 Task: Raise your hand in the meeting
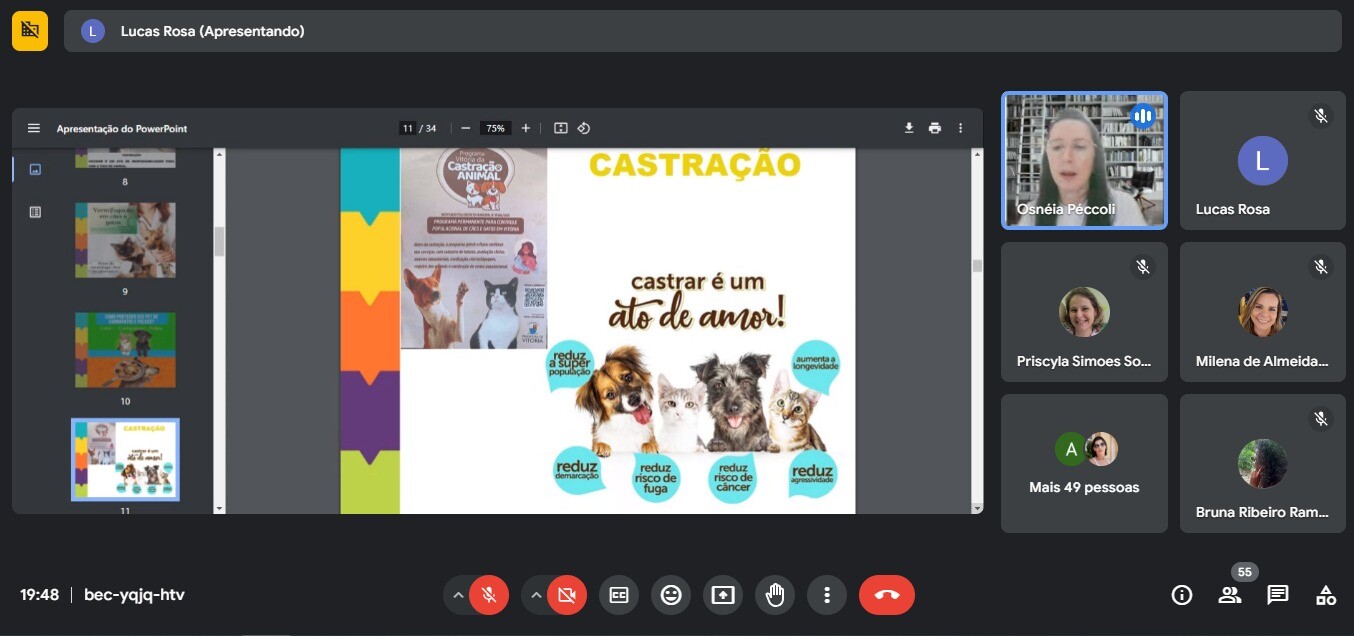775,595
